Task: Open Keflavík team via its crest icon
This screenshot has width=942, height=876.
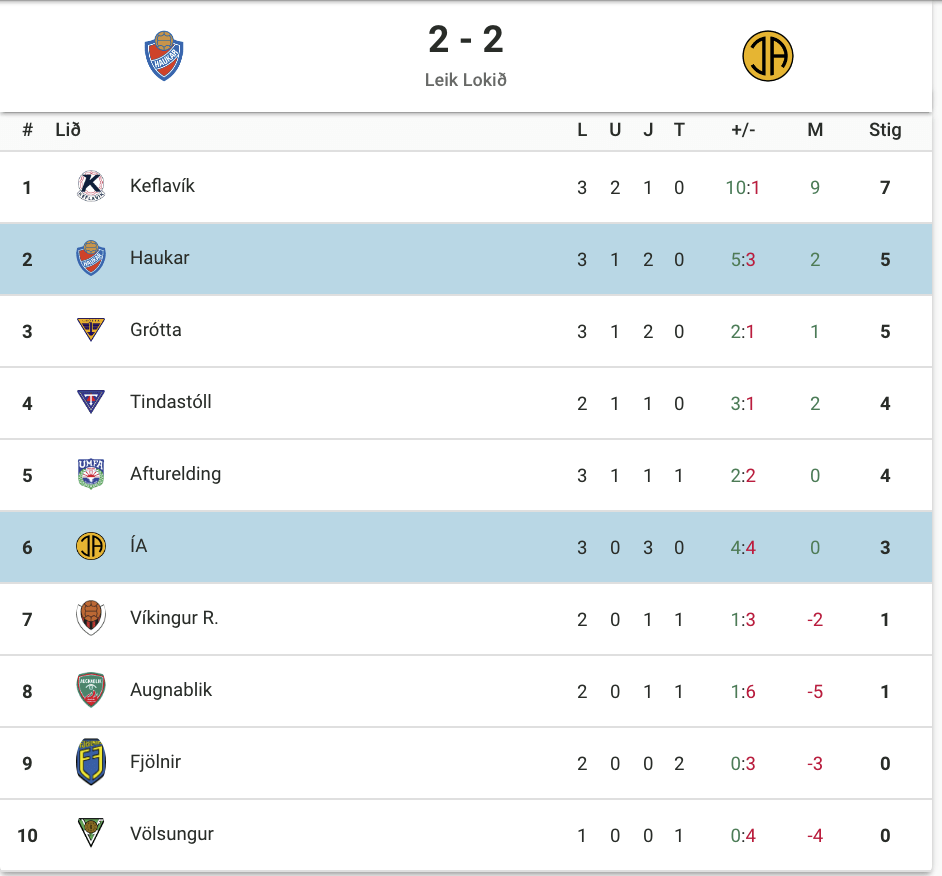Action: click(x=91, y=186)
